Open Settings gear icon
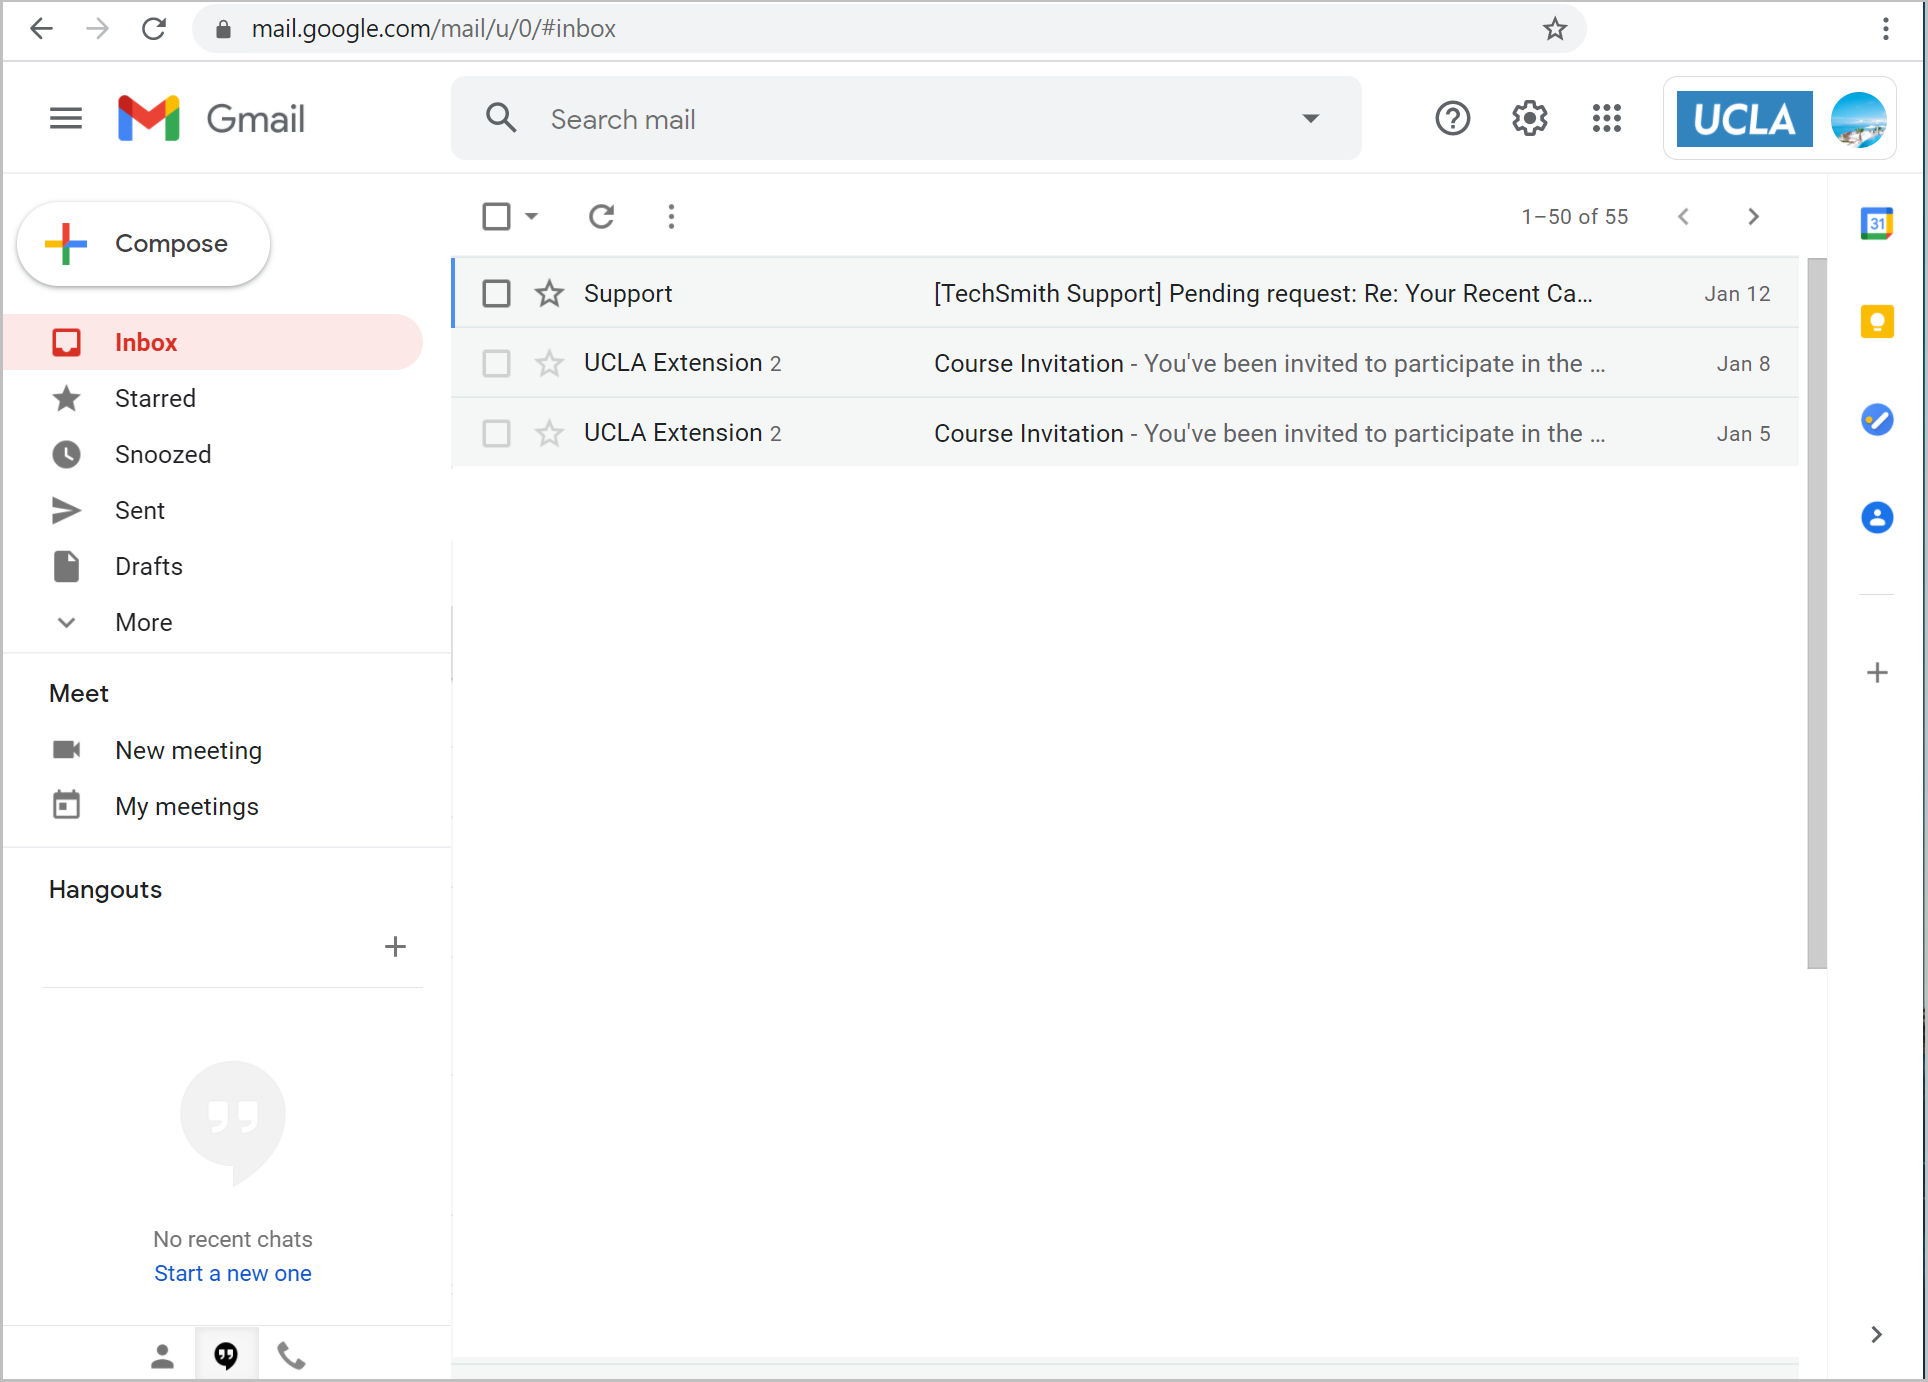The width and height of the screenshot is (1928, 1382). [1529, 119]
